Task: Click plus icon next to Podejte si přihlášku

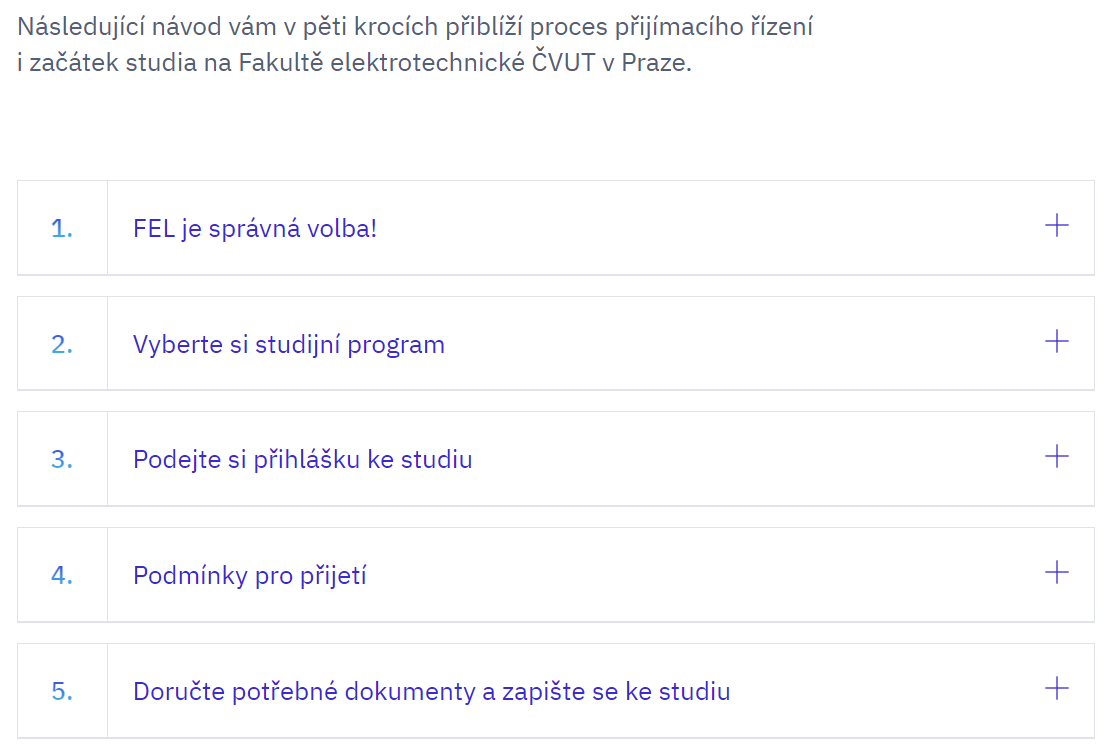Action: [1056, 457]
